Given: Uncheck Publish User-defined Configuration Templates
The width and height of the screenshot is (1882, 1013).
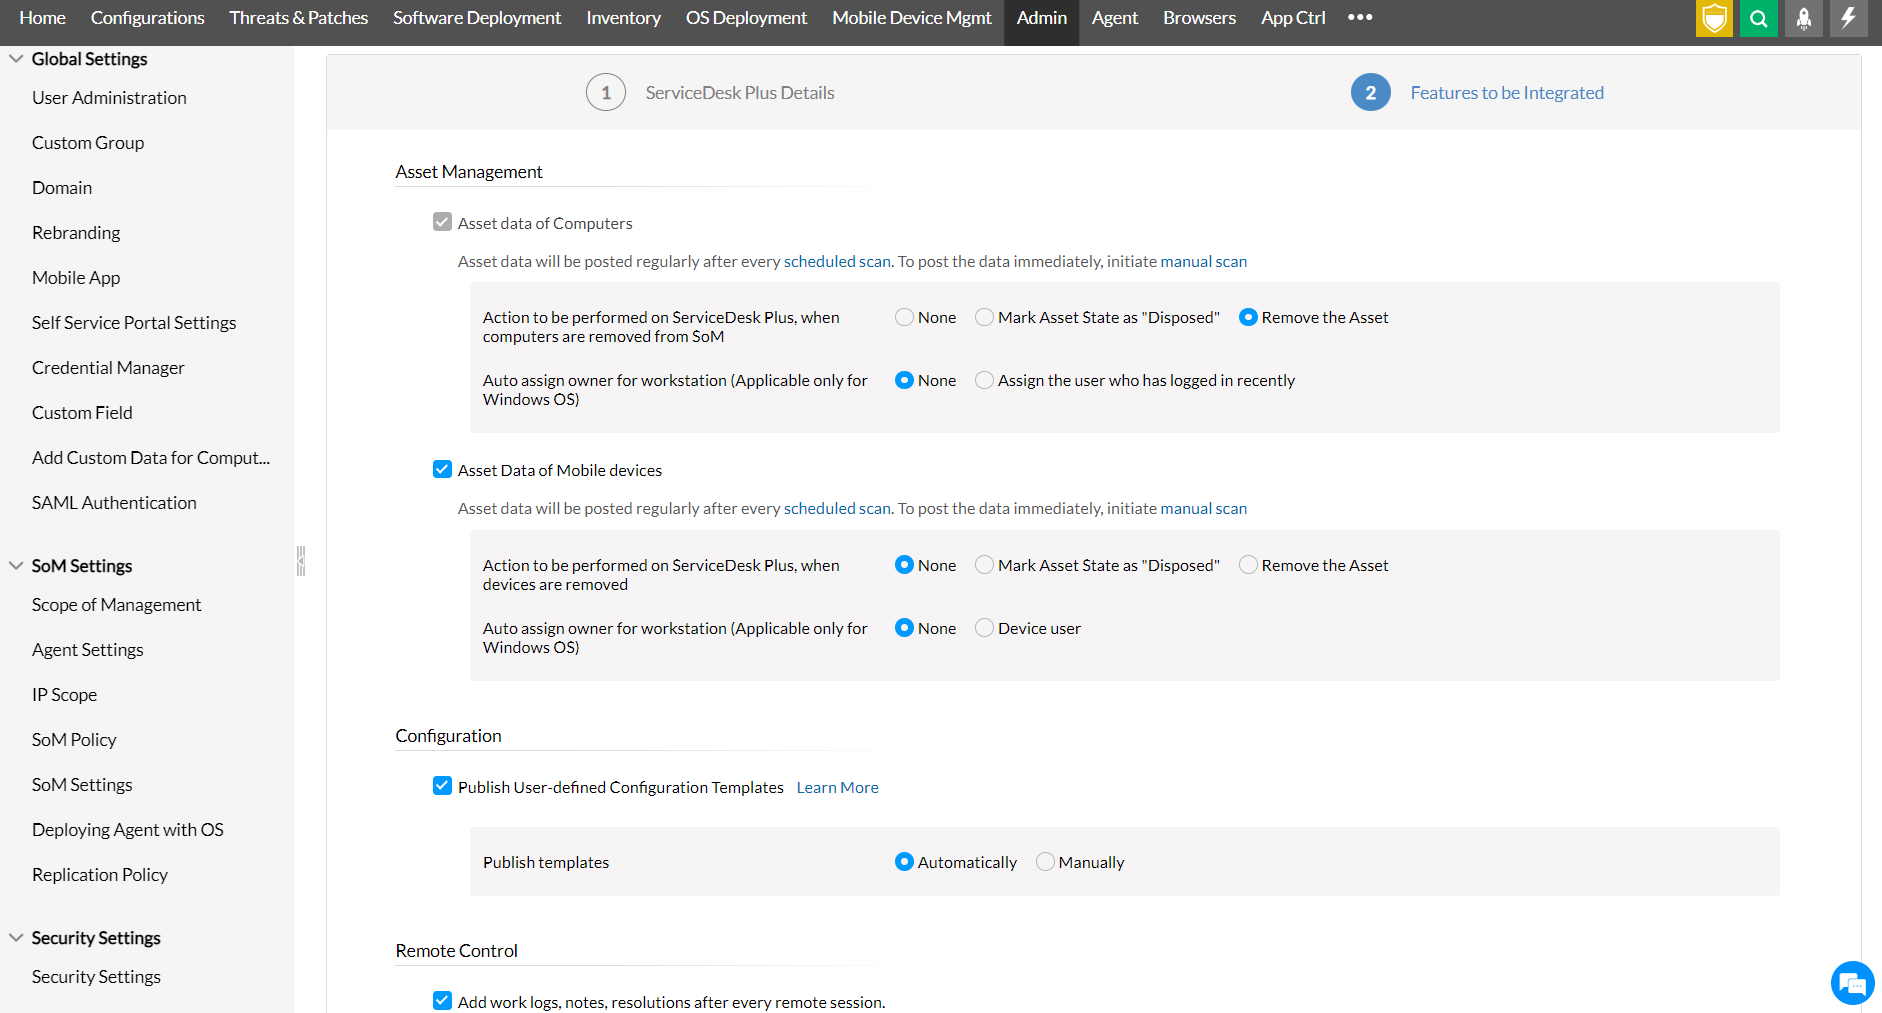Looking at the screenshot, I should coord(443,787).
